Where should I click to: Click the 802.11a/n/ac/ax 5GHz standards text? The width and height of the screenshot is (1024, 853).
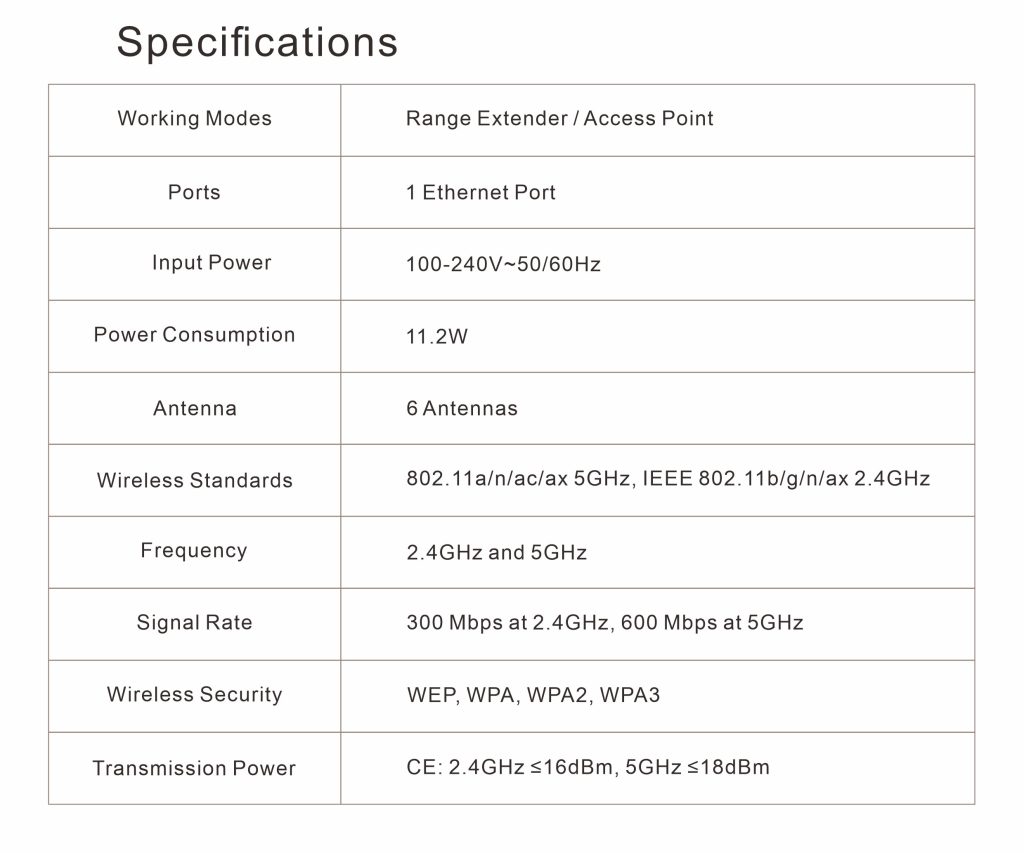click(x=519, y=479)
